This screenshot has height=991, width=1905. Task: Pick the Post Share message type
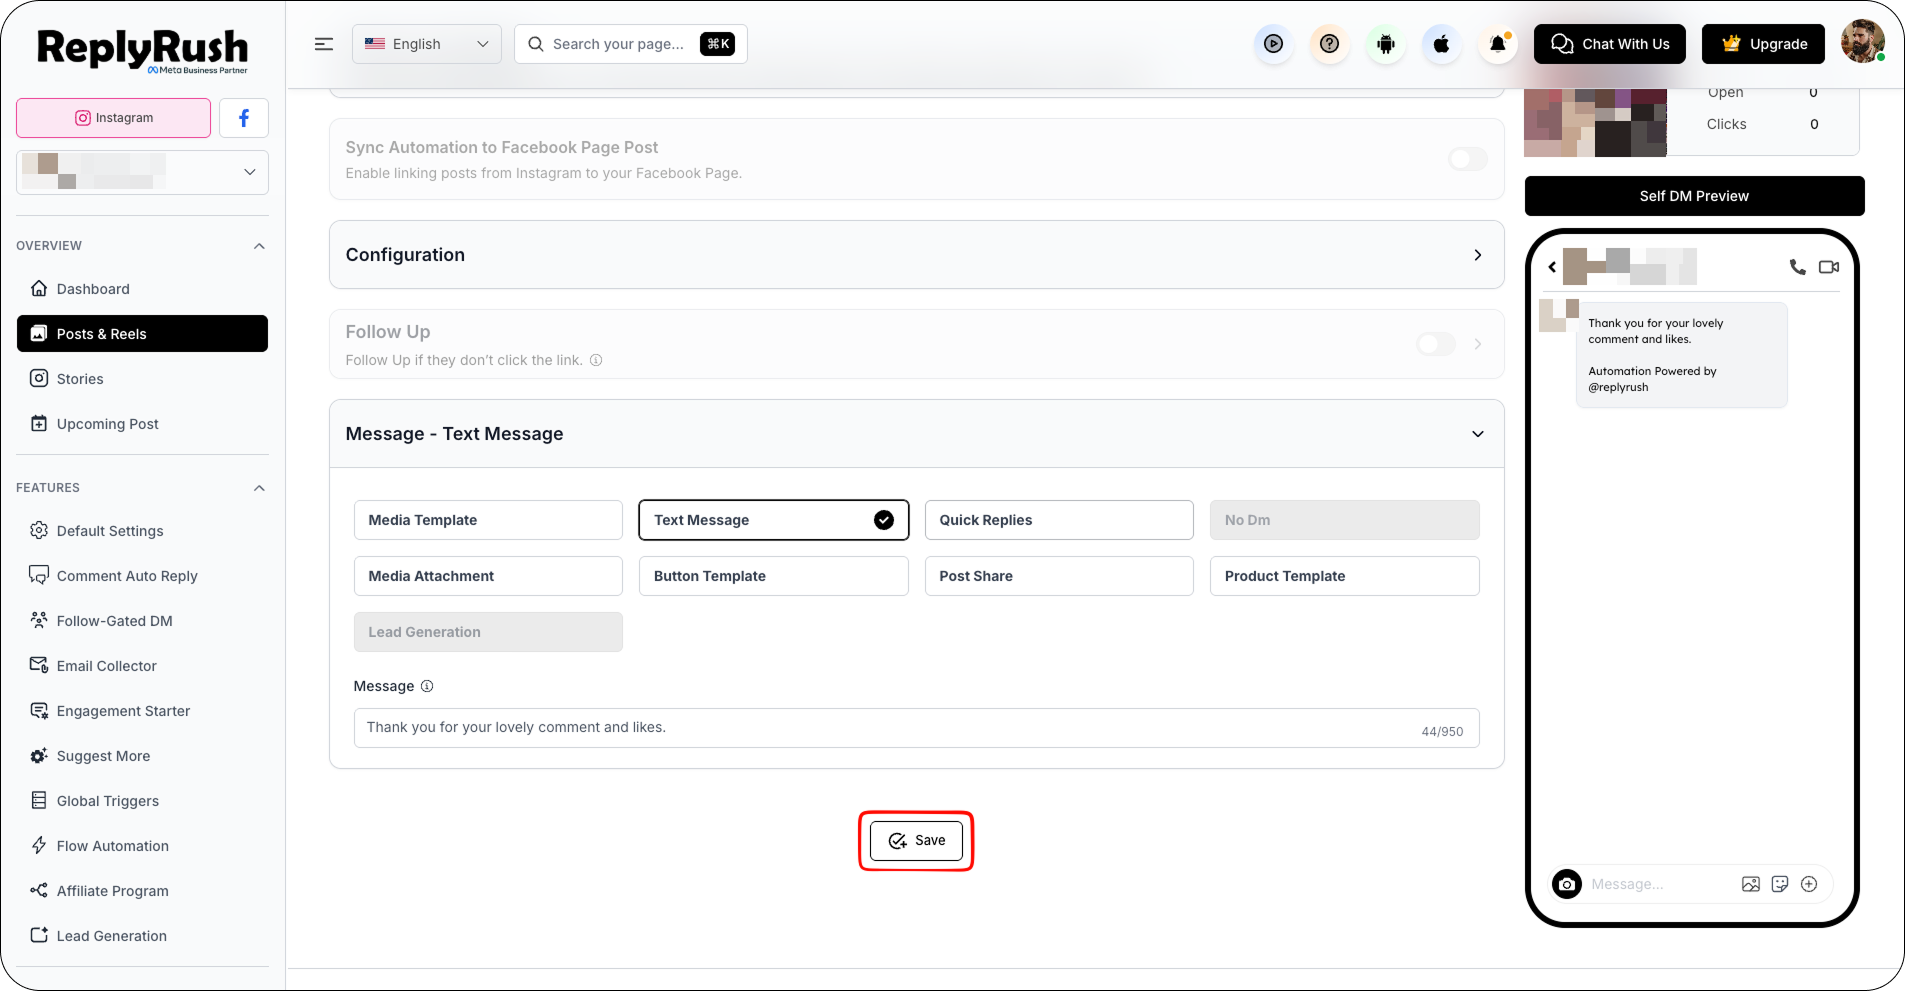[x=1059, y=576]
